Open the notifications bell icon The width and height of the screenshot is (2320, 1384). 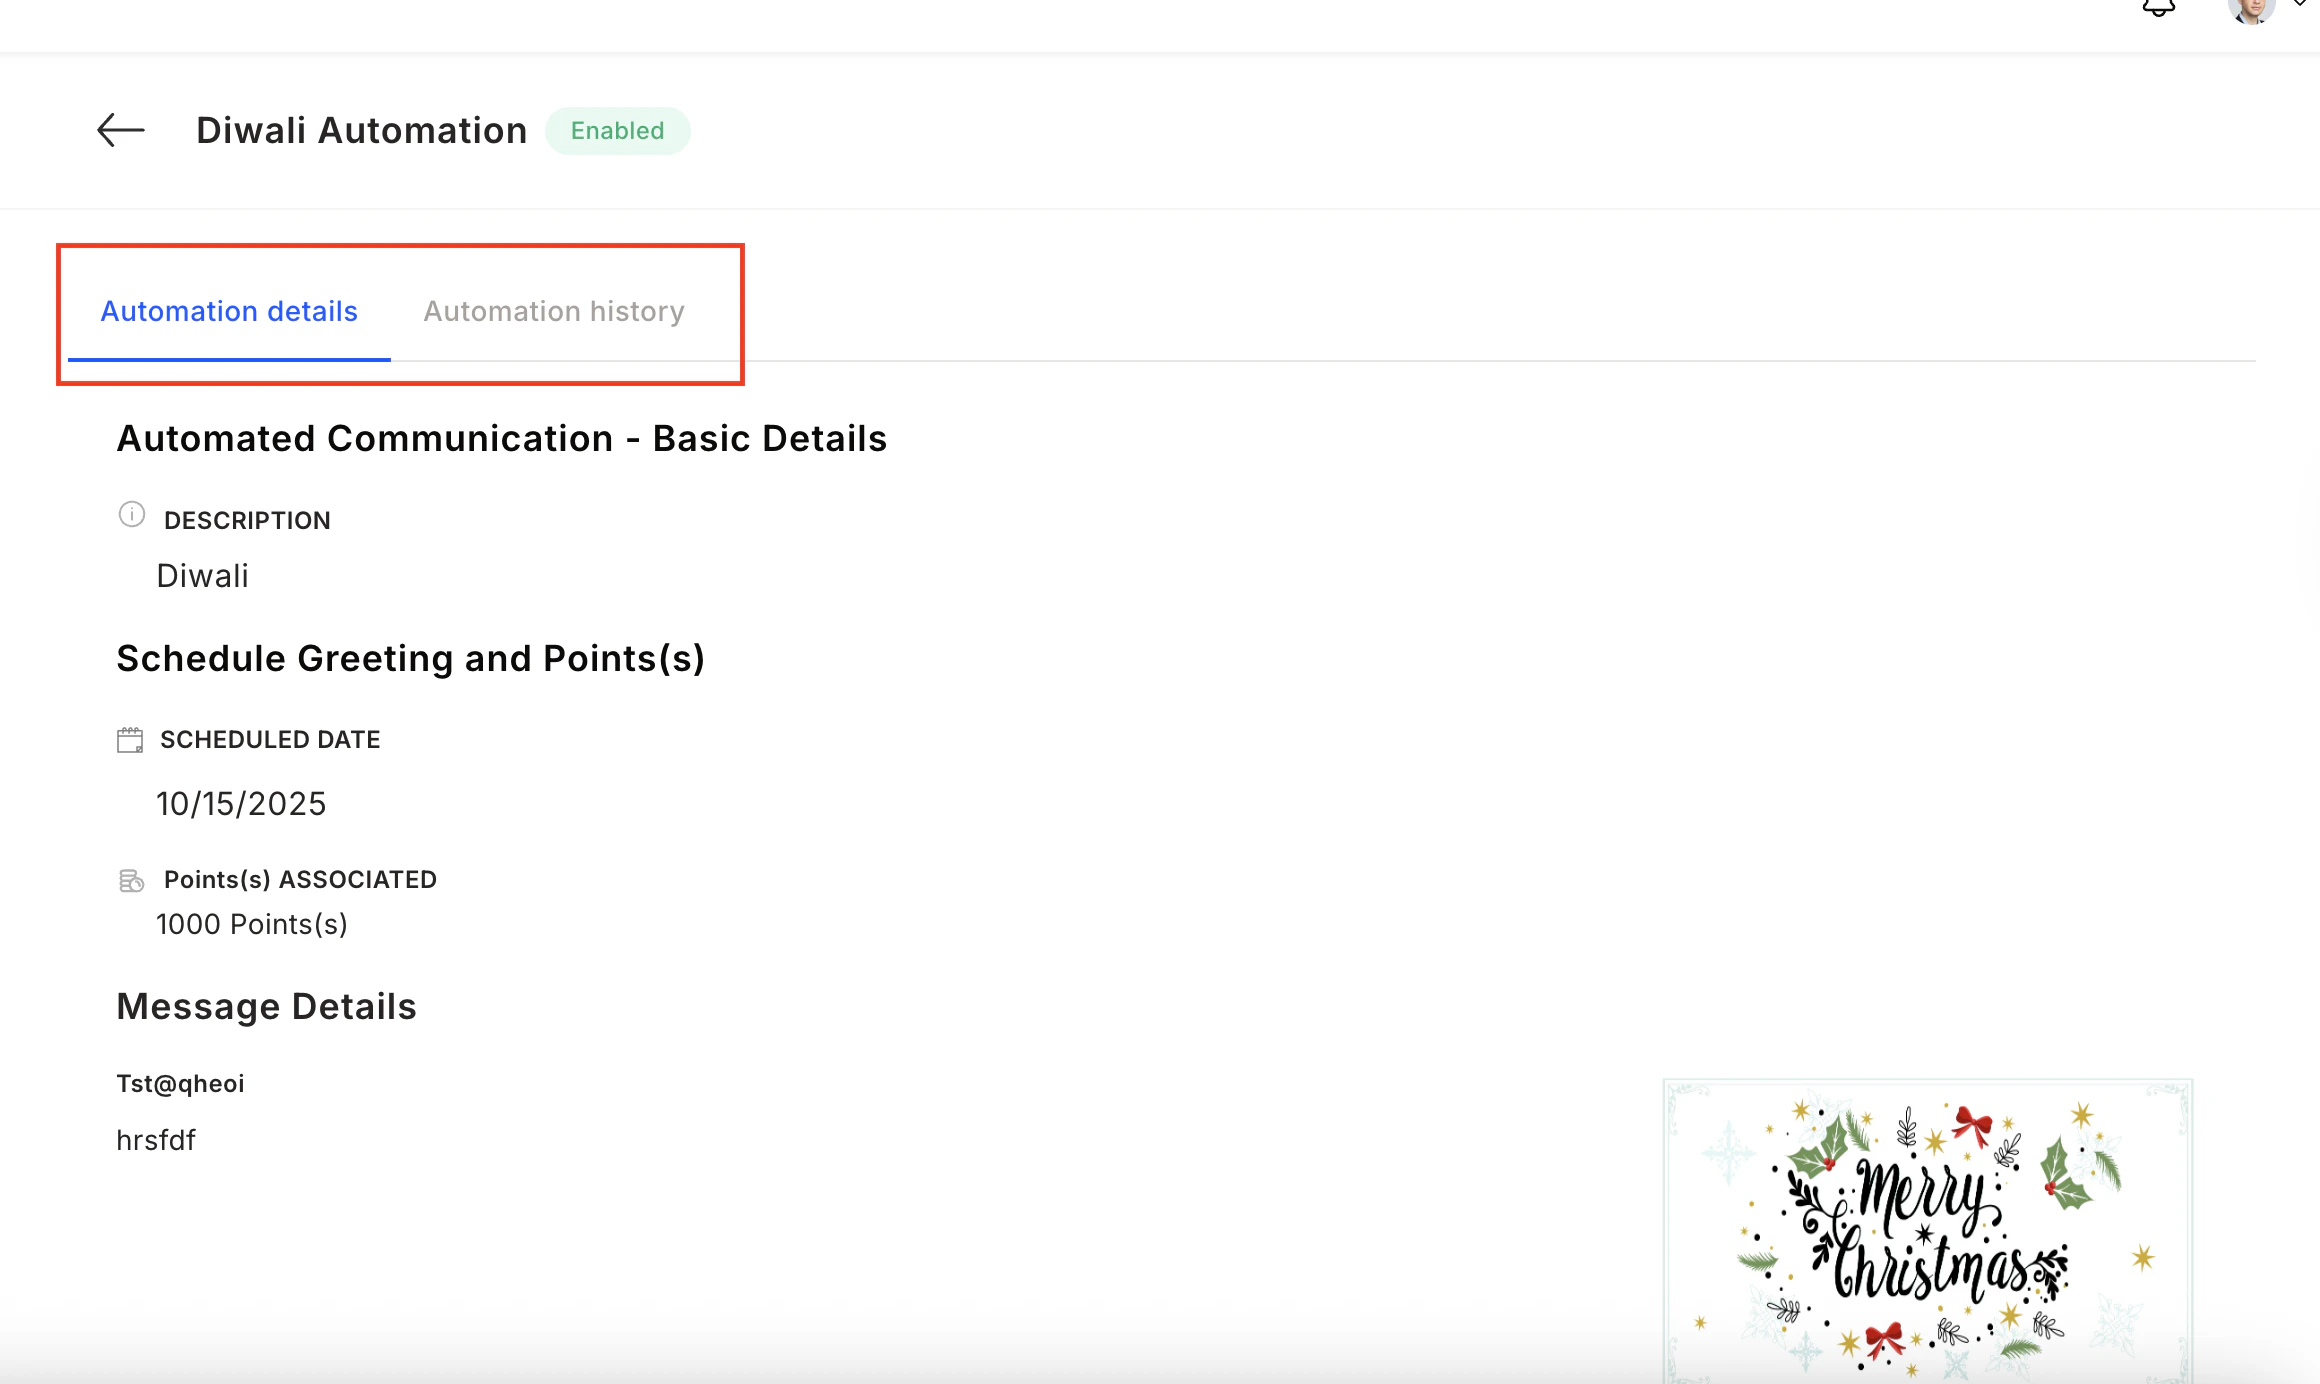2159,7
